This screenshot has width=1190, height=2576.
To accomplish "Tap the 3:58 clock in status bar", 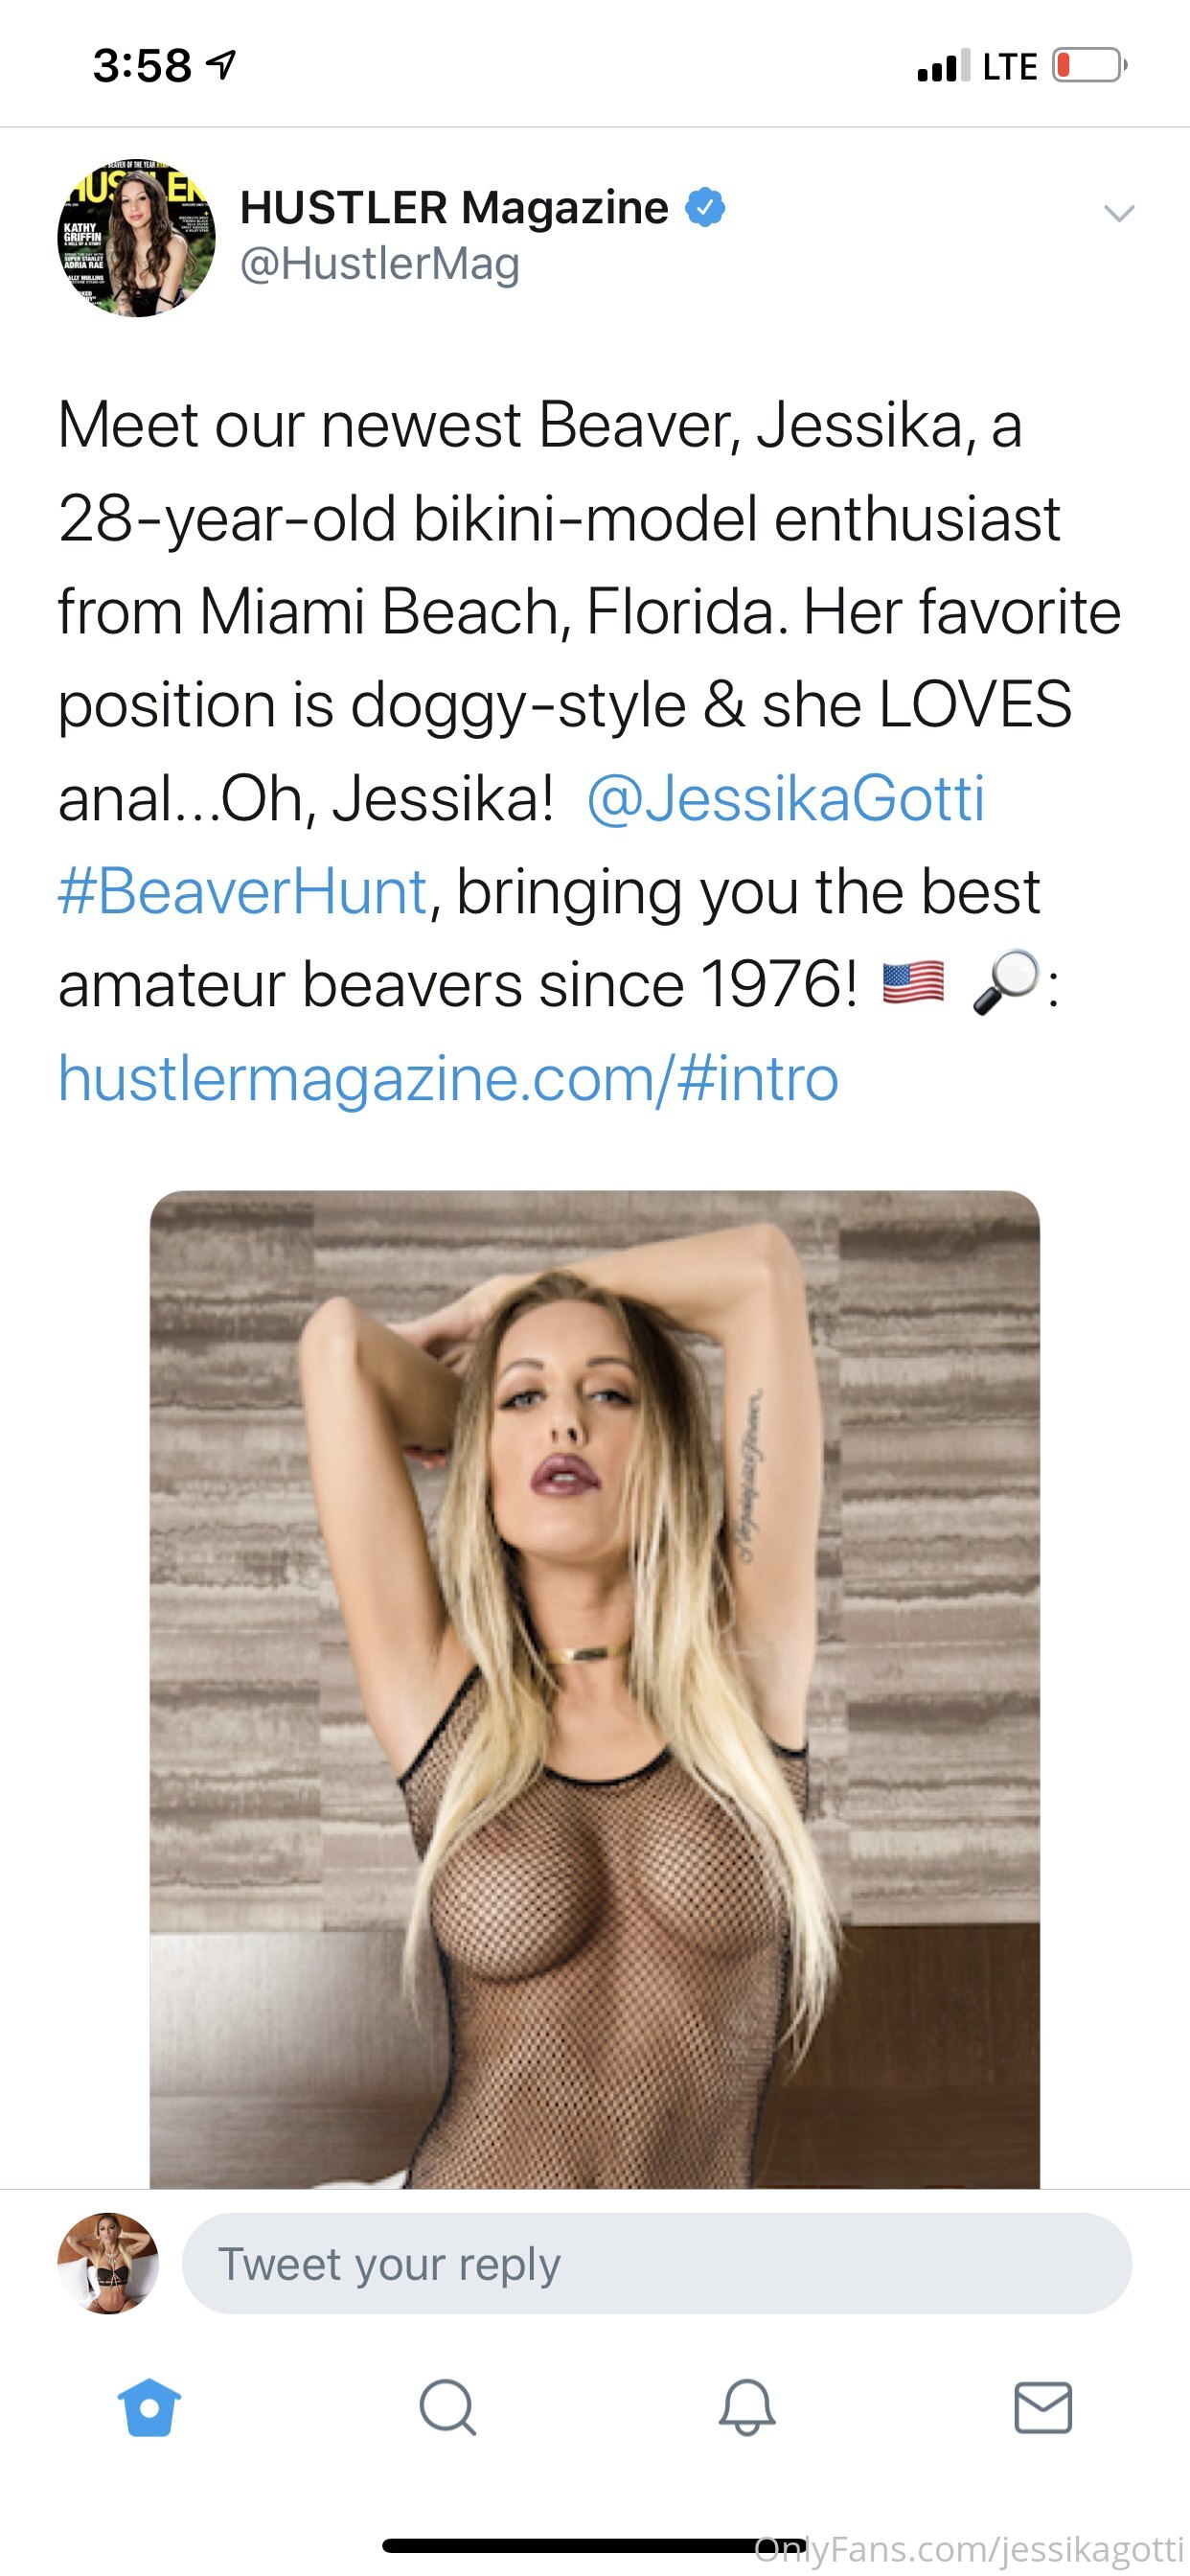I will (x=141, y=66).
